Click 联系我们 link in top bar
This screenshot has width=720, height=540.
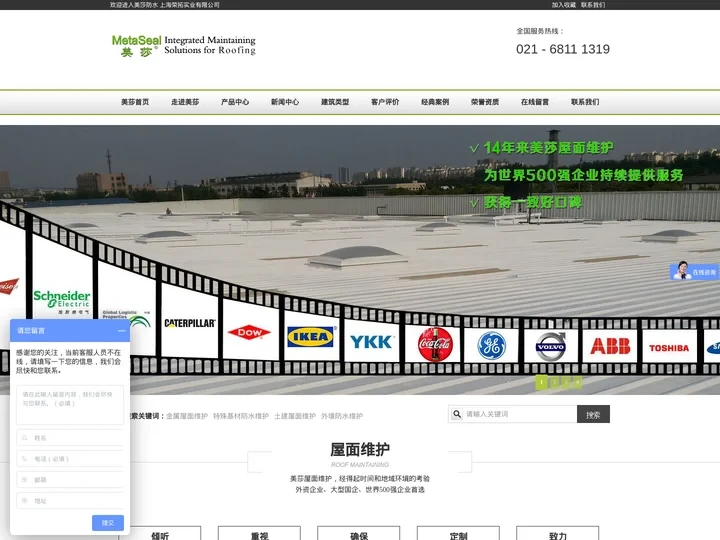pyautogui.click(x=593, y=5)
